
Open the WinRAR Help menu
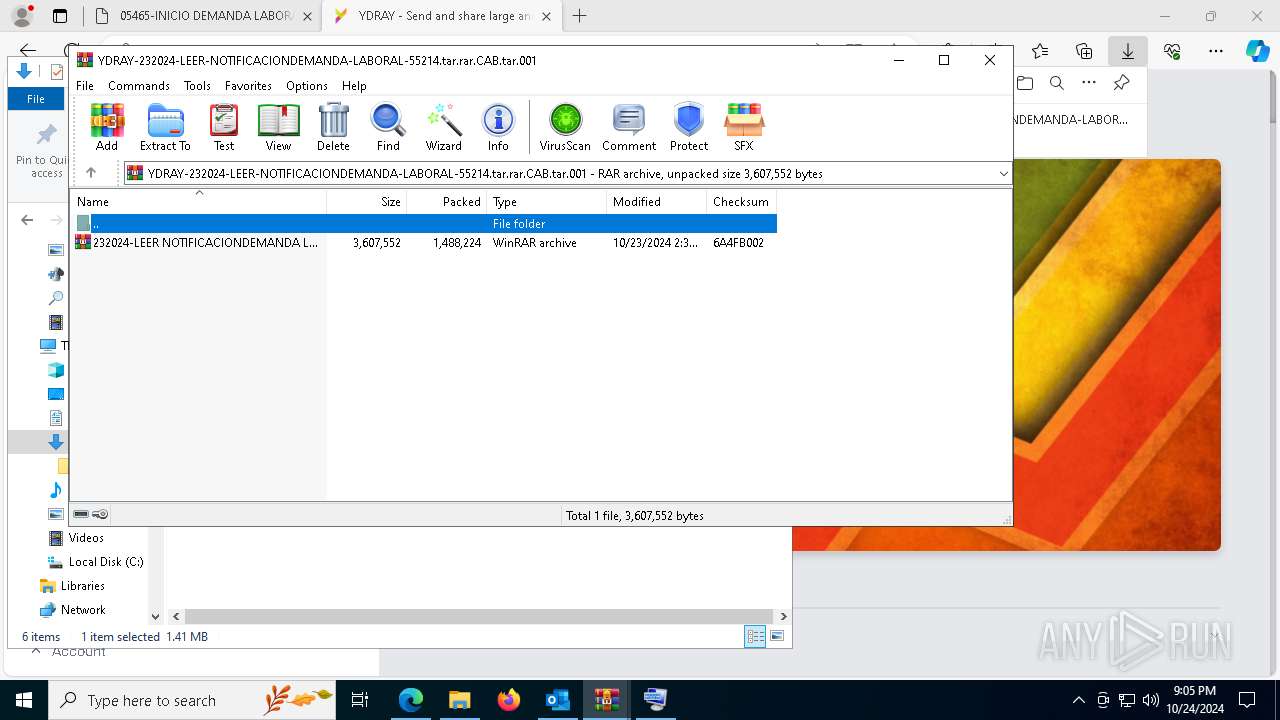[354, 86]
